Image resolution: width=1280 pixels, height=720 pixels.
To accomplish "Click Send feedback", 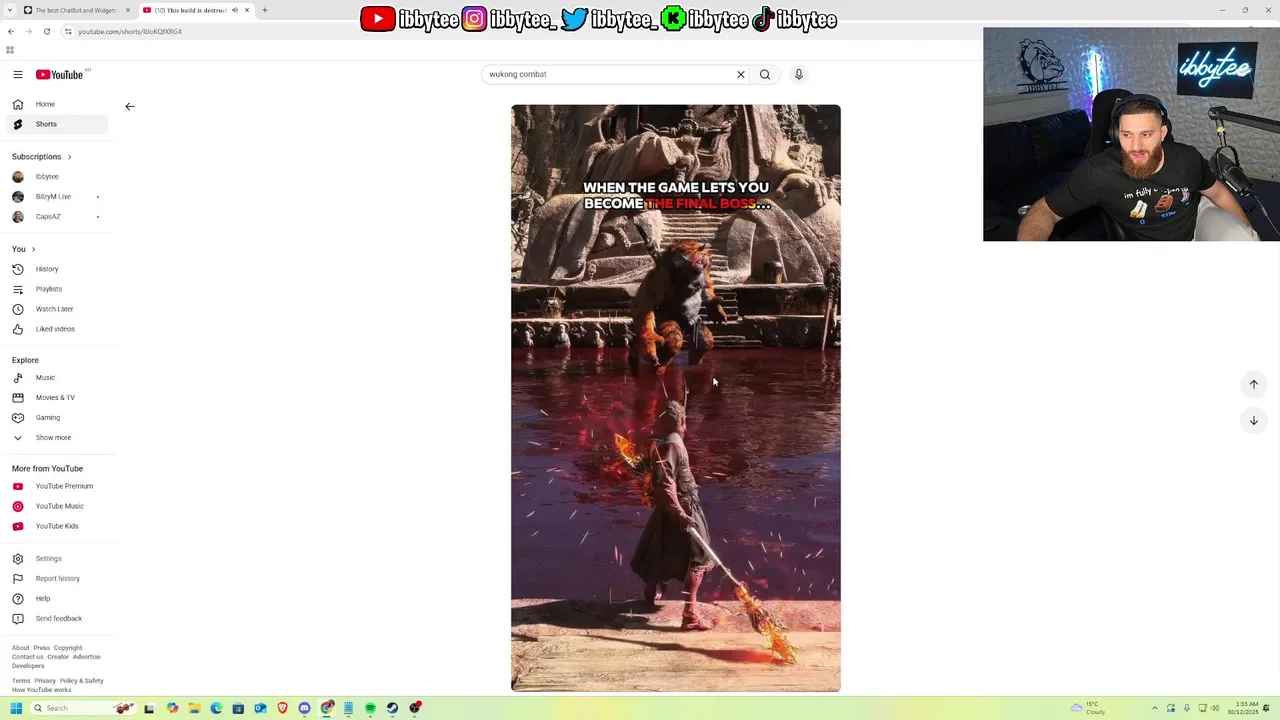I will (57, 619).
